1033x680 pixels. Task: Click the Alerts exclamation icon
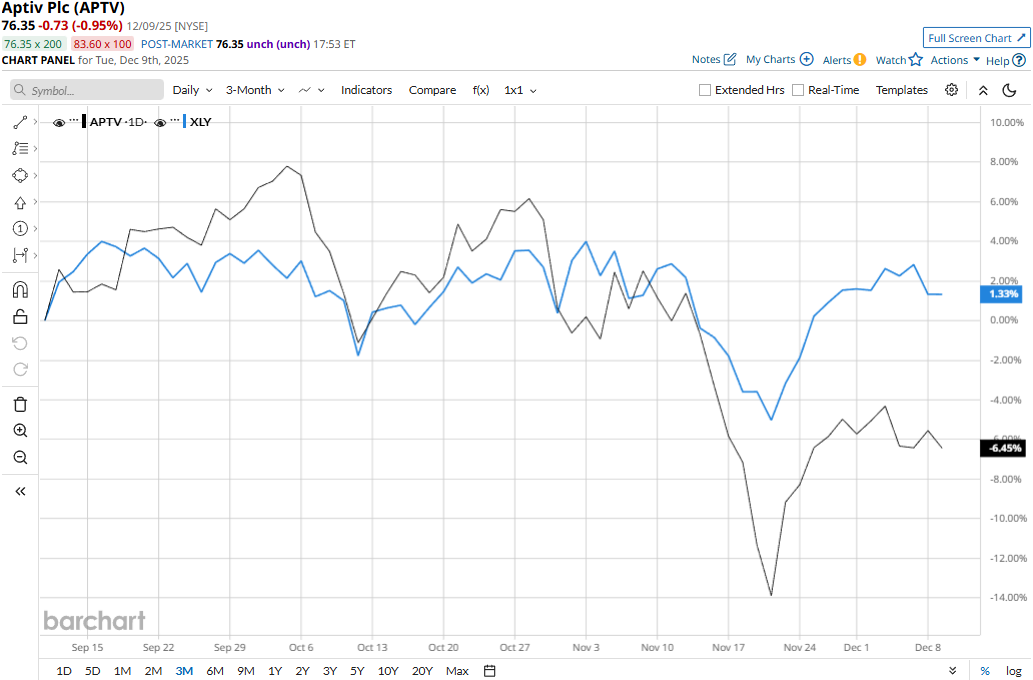(860, 59)
